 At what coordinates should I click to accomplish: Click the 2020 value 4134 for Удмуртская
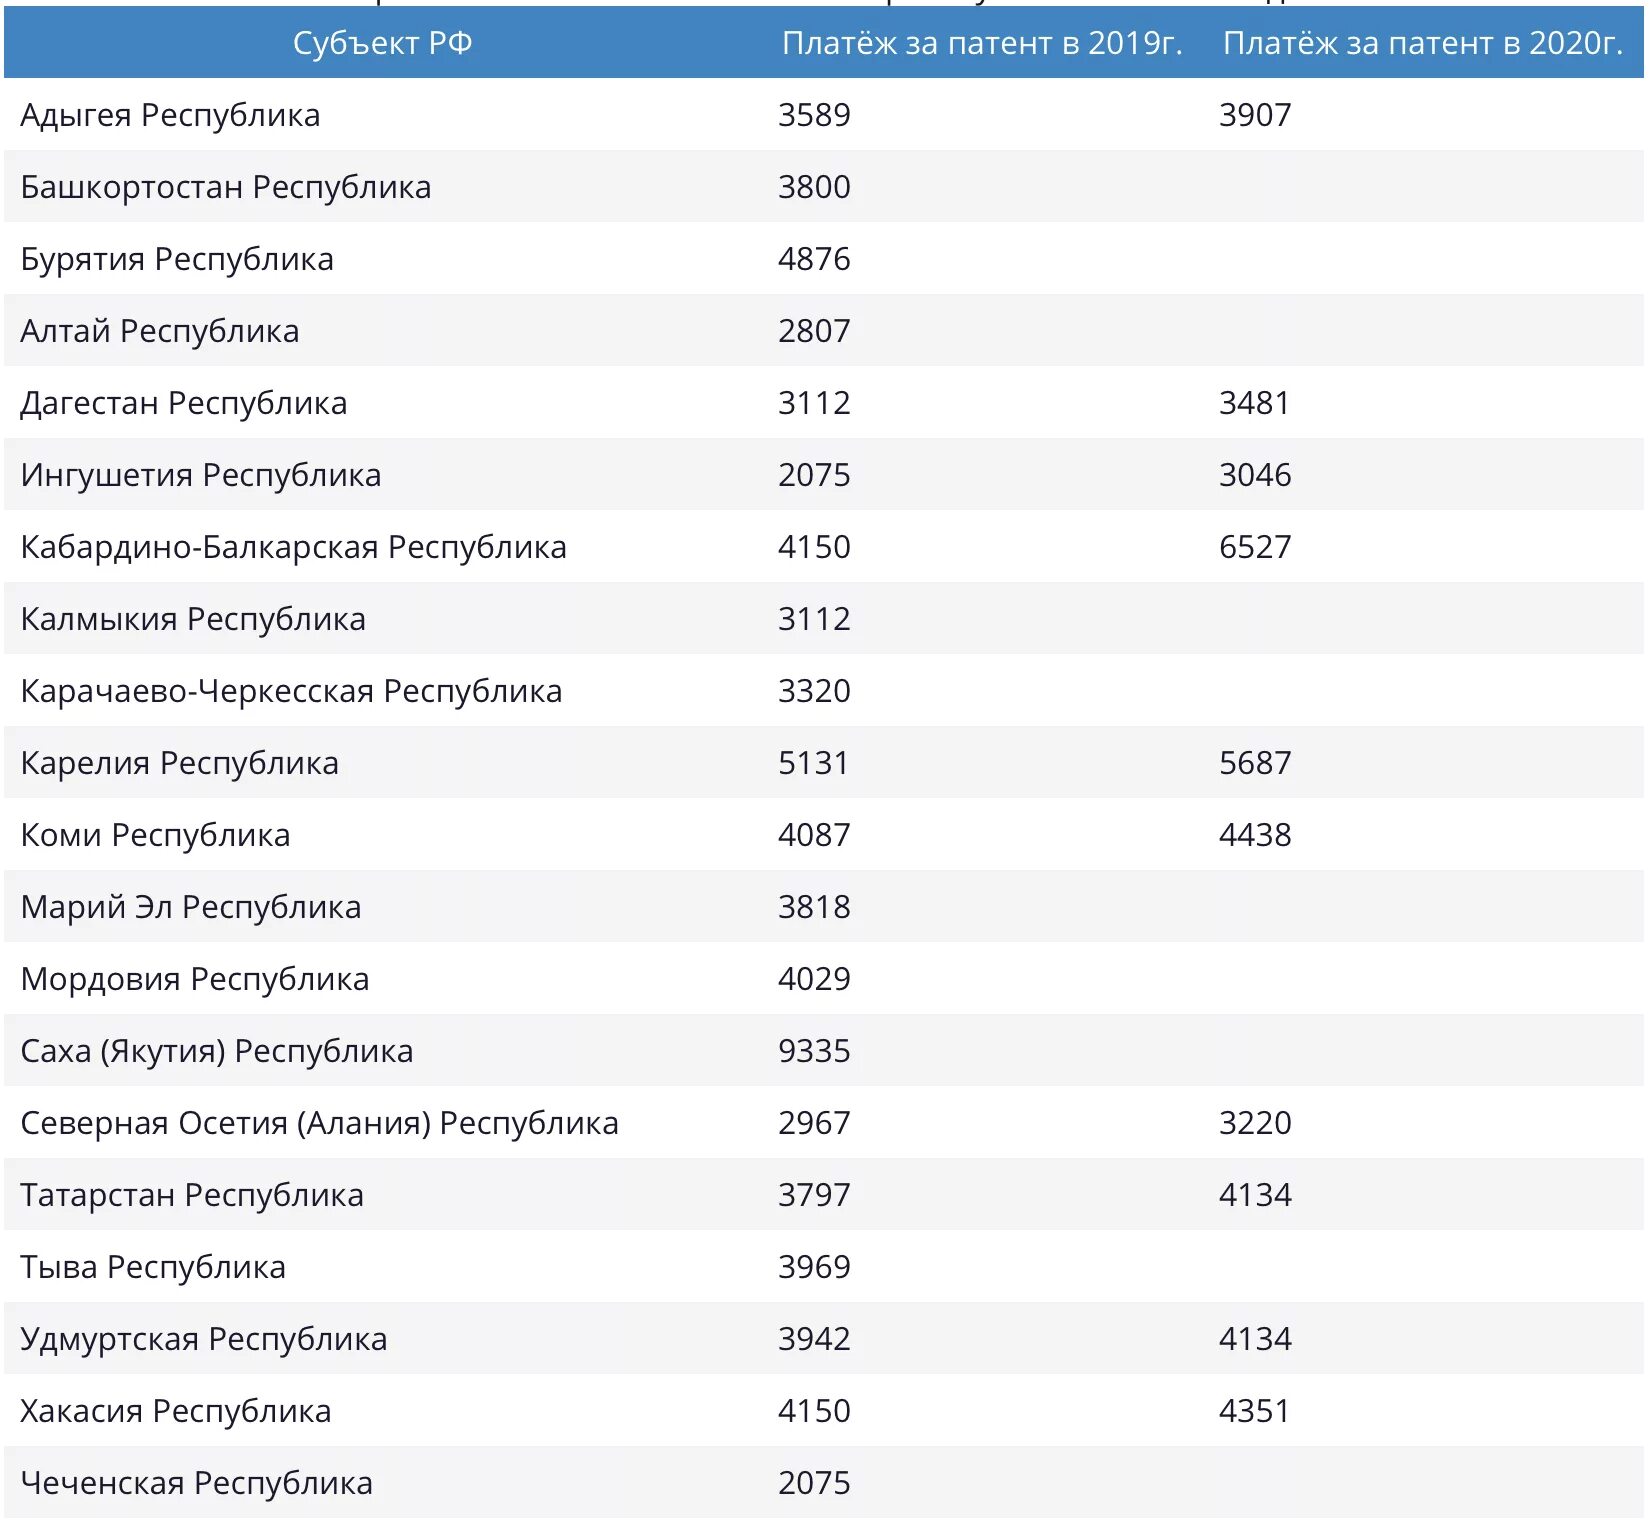click(x=1255, y=1339)
